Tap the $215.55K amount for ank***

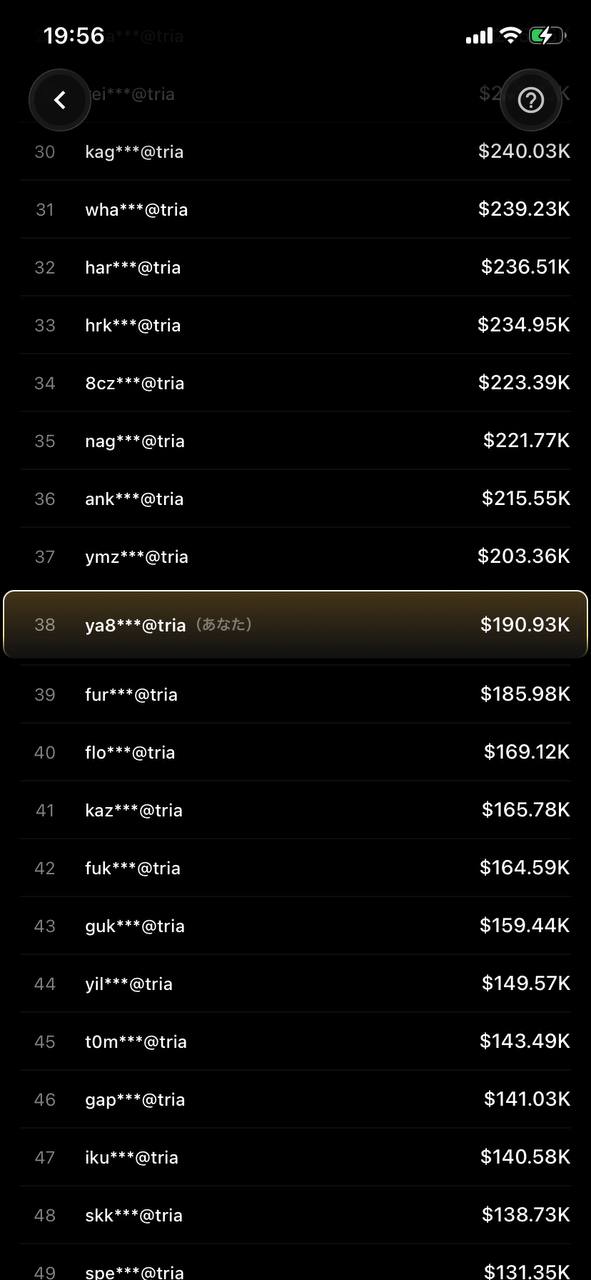[526, 498]
